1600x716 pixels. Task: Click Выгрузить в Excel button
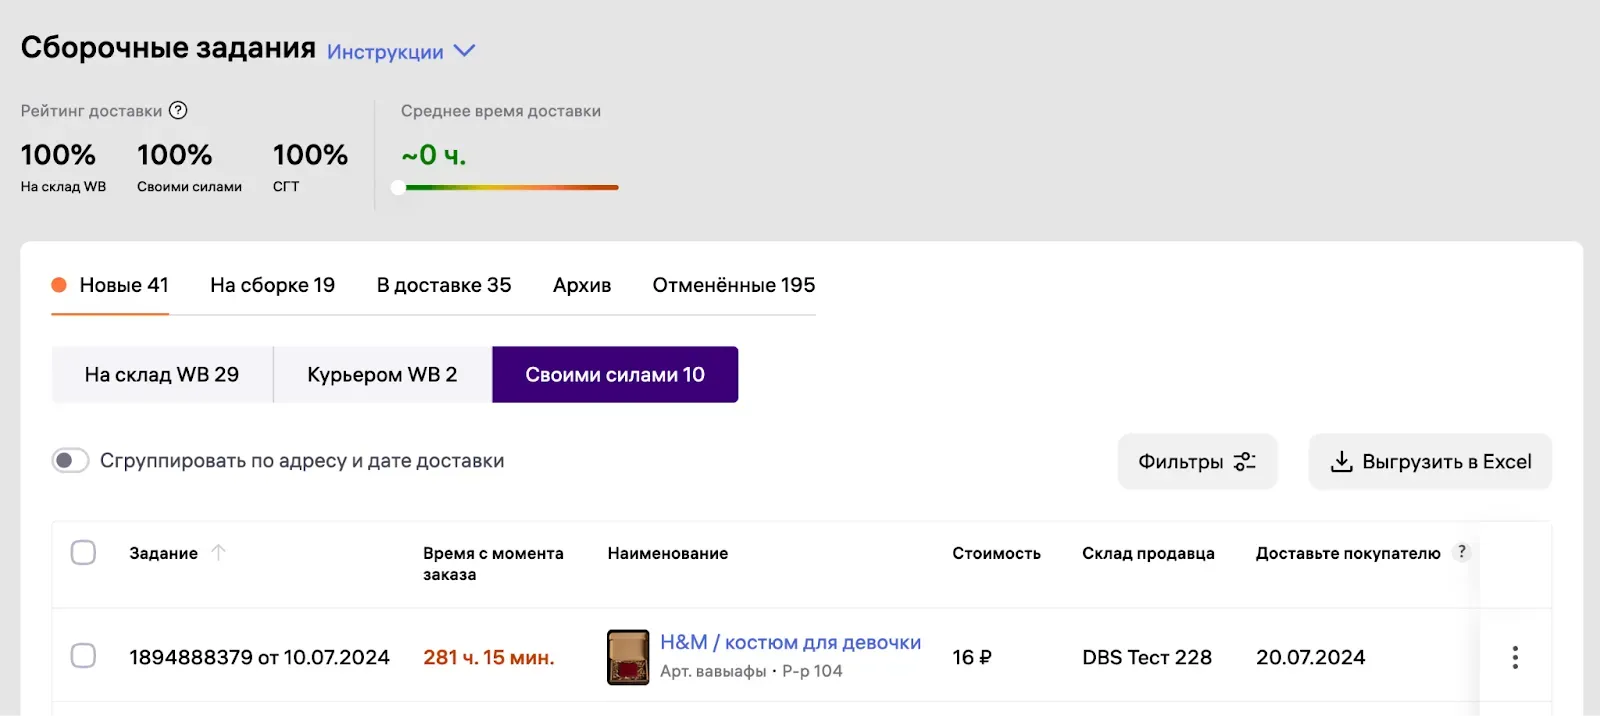pyautogui.click(x=1430, y=461)
